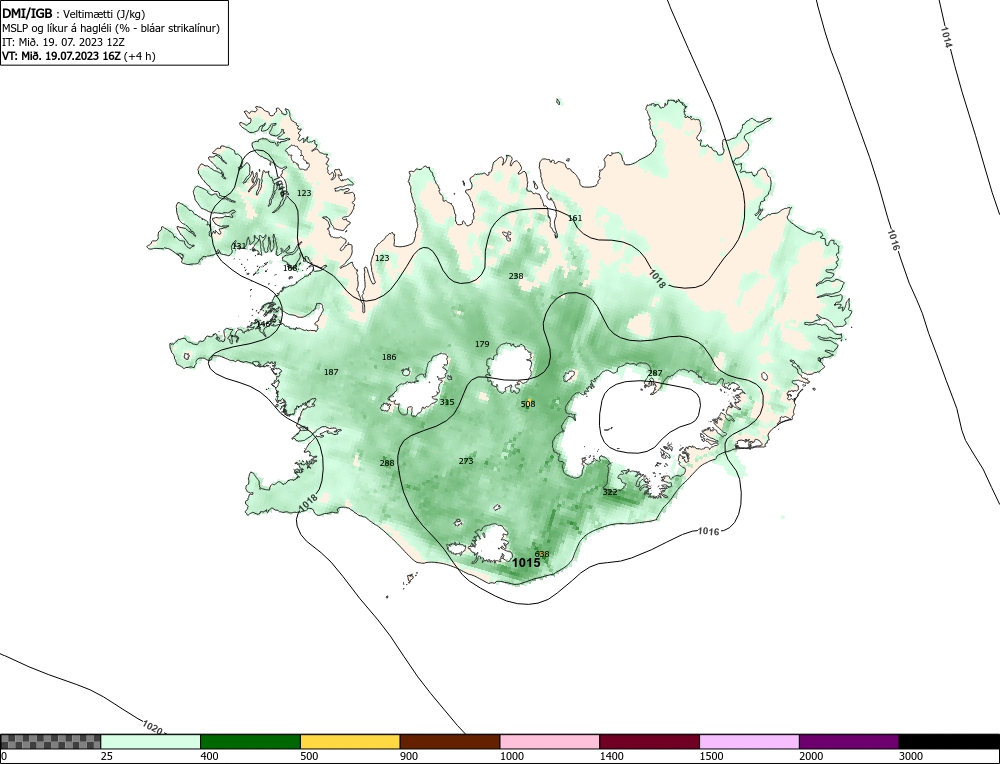Click the bold '1015' pressure minimum label

(x=526, y=562)
